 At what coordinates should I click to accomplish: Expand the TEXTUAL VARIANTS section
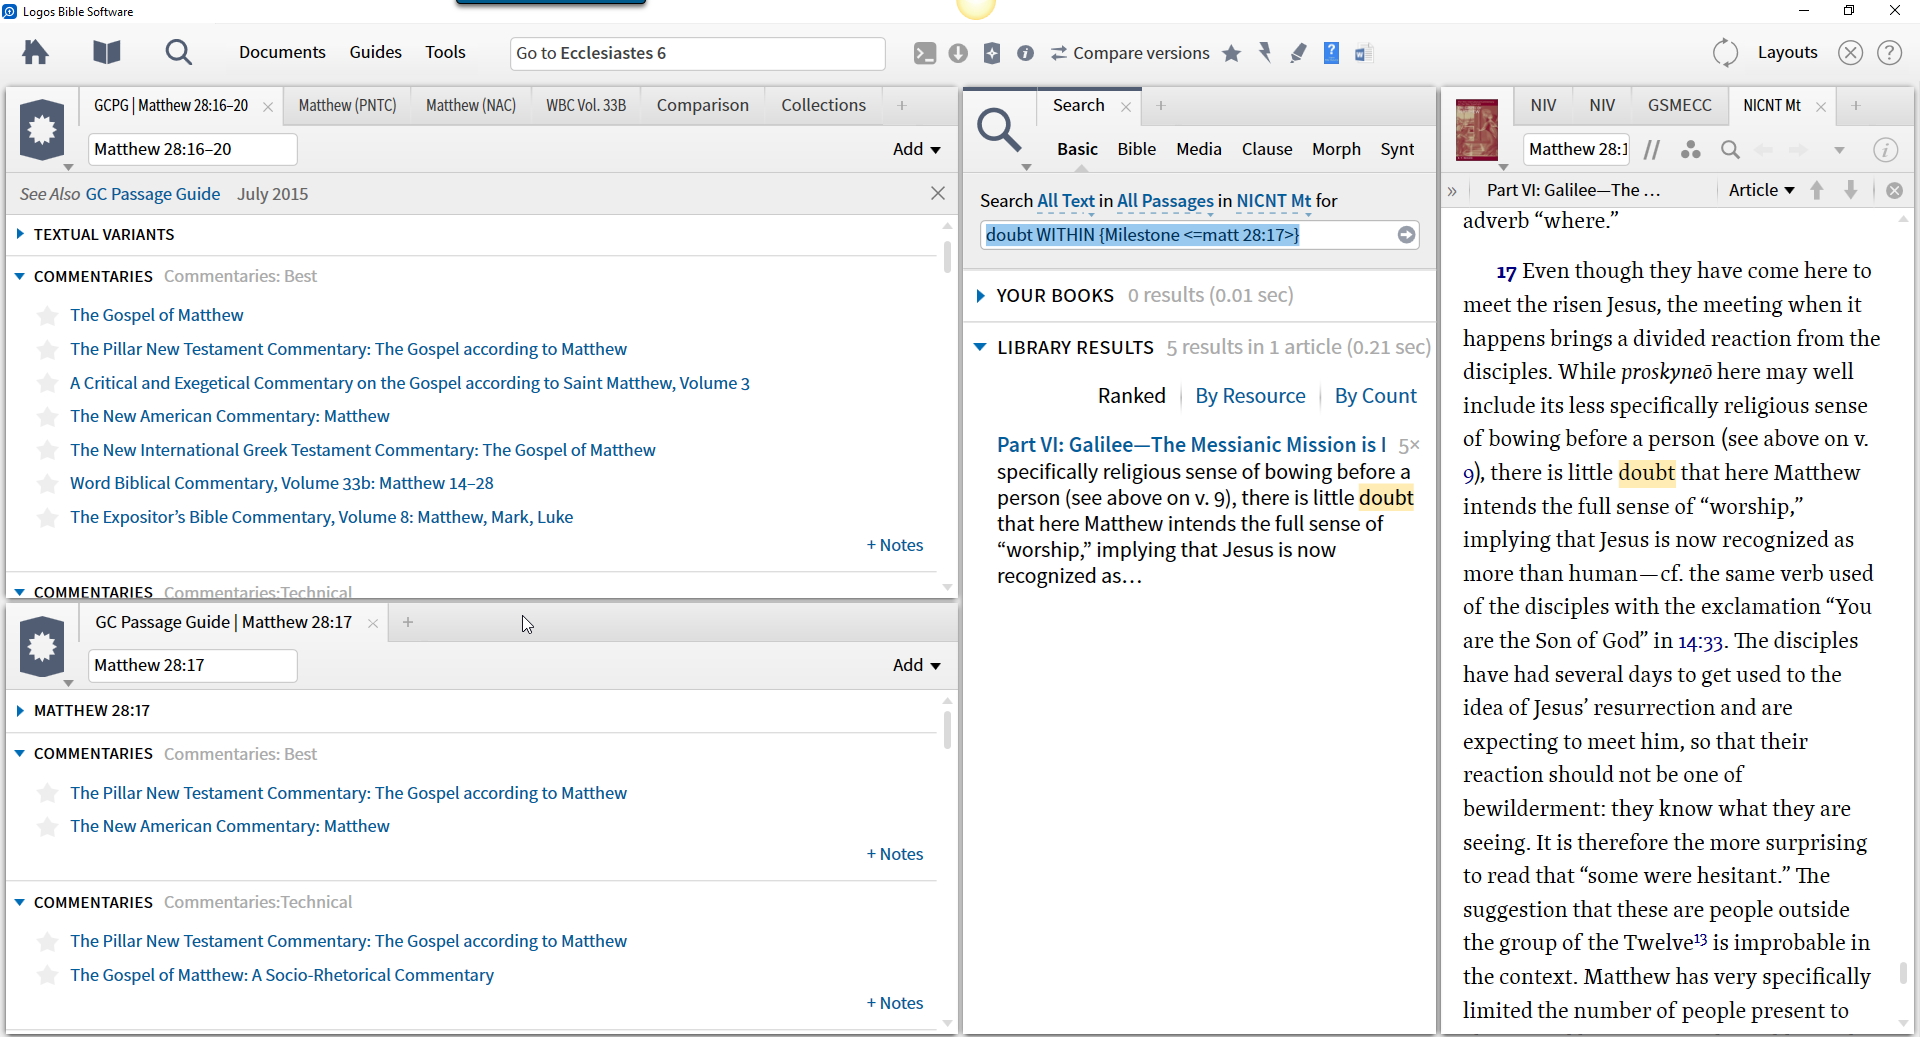pos(20,234)
